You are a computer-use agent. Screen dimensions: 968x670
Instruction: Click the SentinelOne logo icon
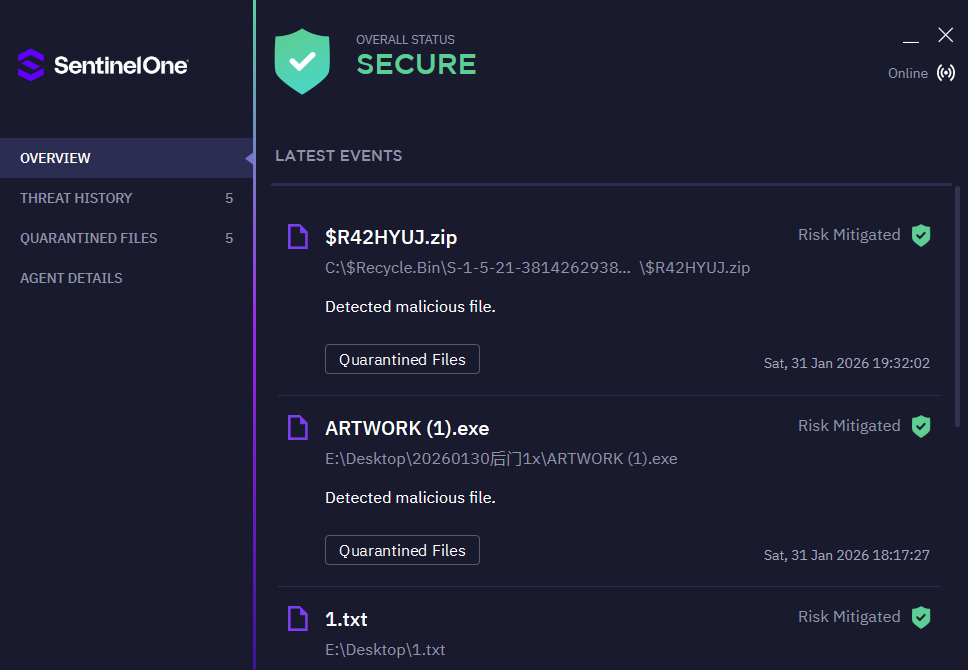click(x=31, y=65)
